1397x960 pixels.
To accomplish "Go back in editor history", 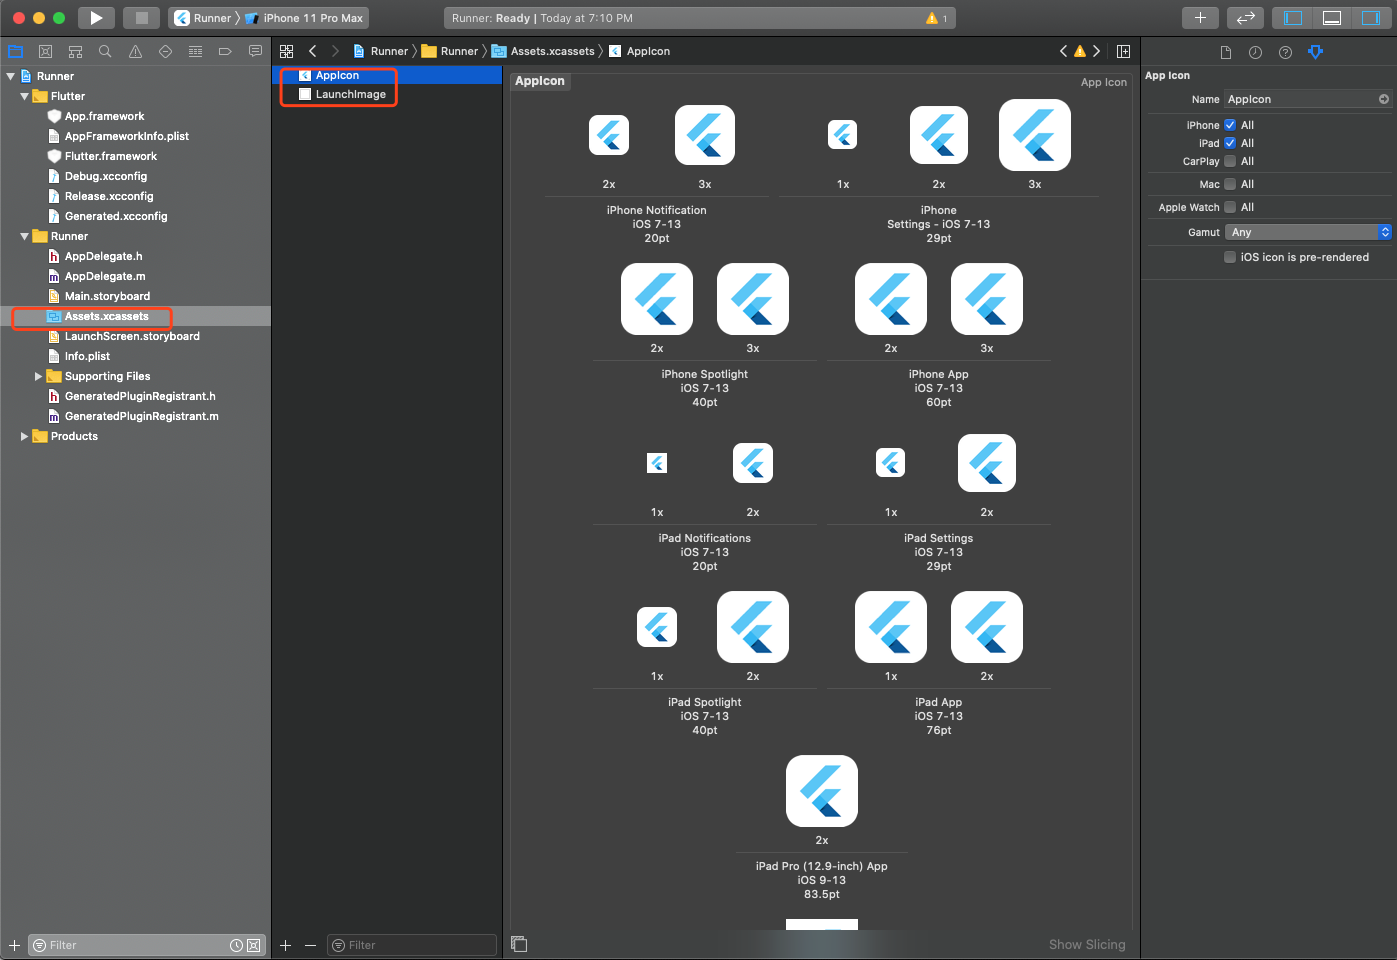I will click(x=313, y=51).
